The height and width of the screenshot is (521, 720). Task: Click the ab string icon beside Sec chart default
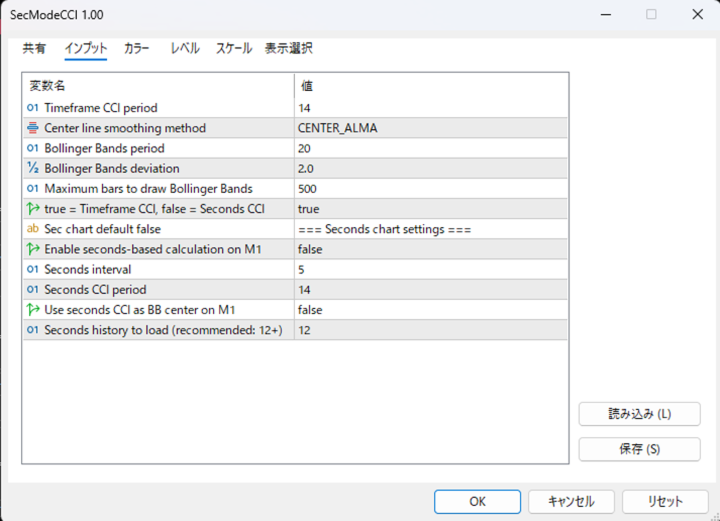click(x=33, y=229)
